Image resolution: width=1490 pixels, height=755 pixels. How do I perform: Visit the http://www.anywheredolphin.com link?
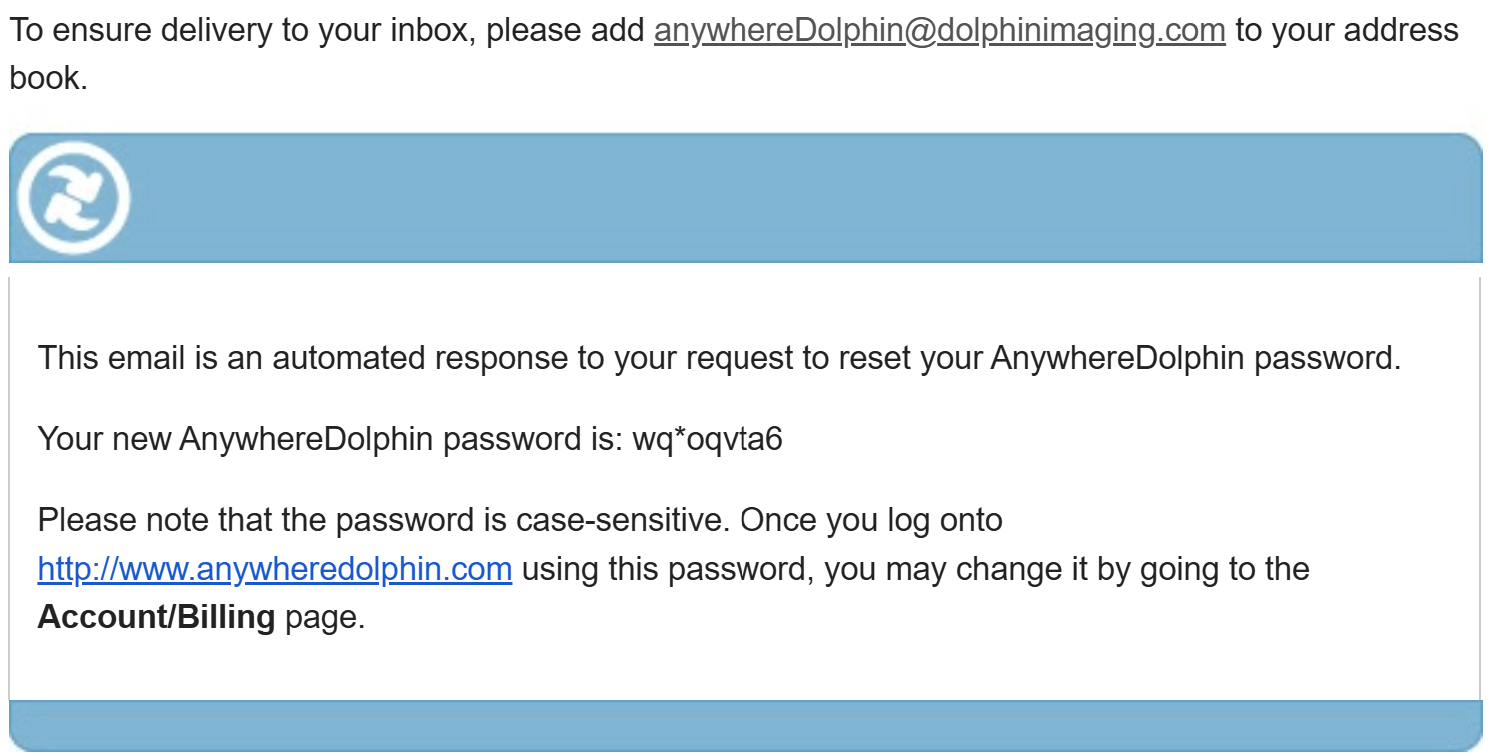coord(275,569)
